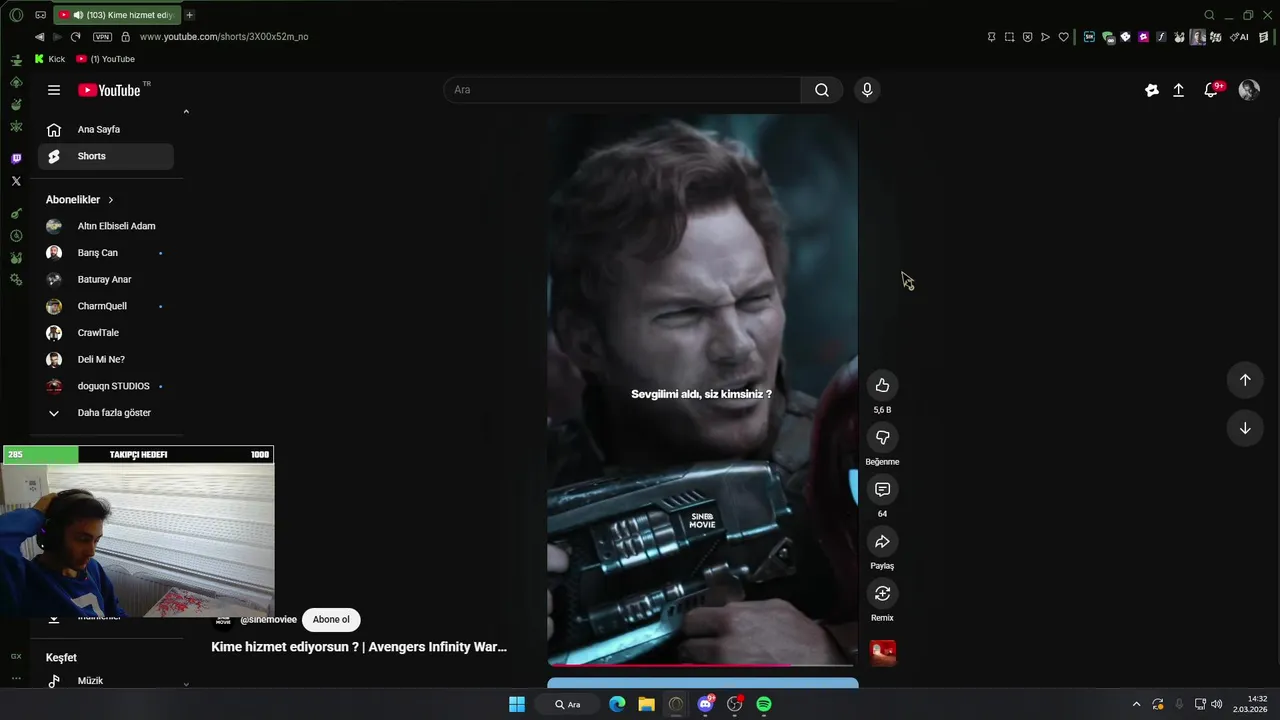
Task: Open the account avatar menu
Action: point(1249,90)
